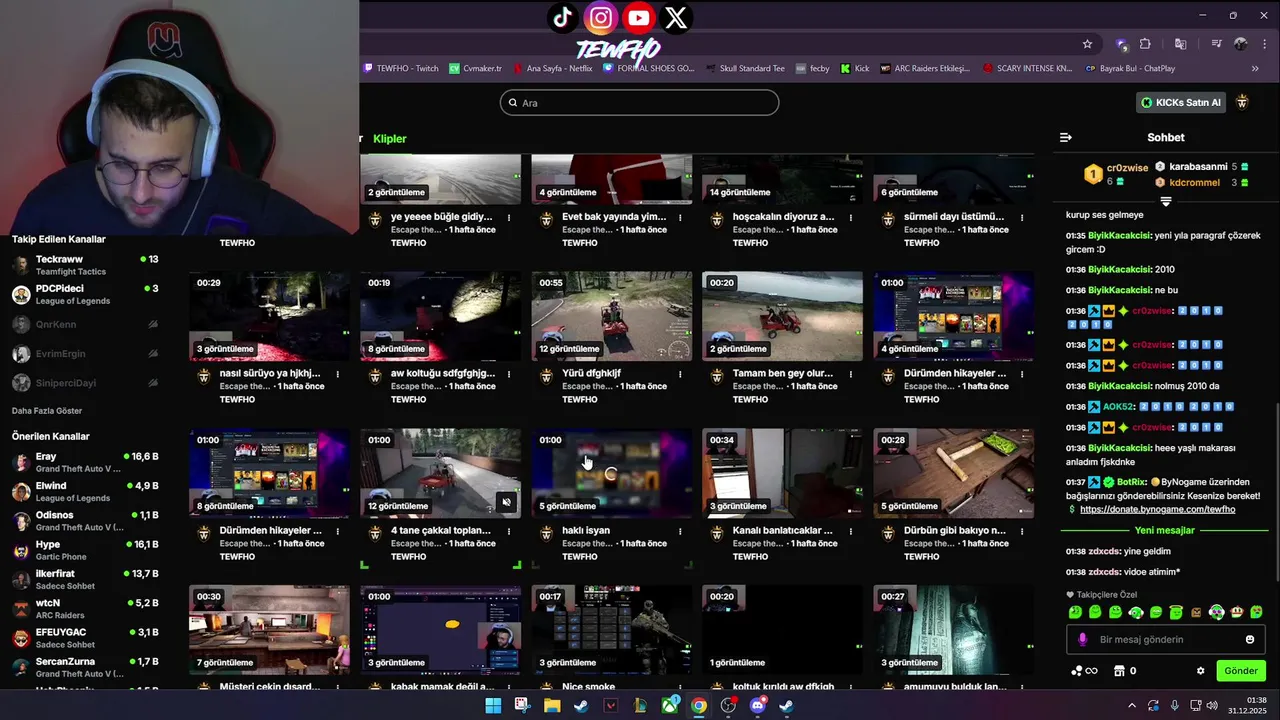This screenshot has height=720, width=1280.
Task: Click the username 'zdxcds' in 'yine geldim' message
Action: pyautogui.click(x=1103, y=551)
